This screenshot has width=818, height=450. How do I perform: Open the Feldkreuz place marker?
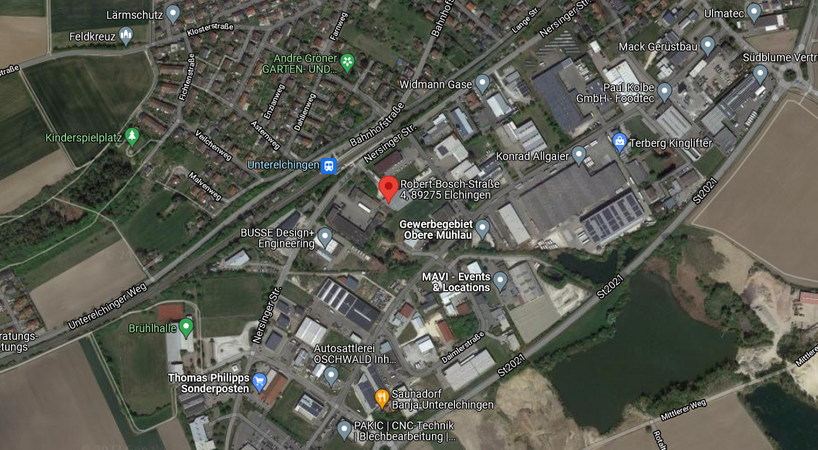point(126,36)
